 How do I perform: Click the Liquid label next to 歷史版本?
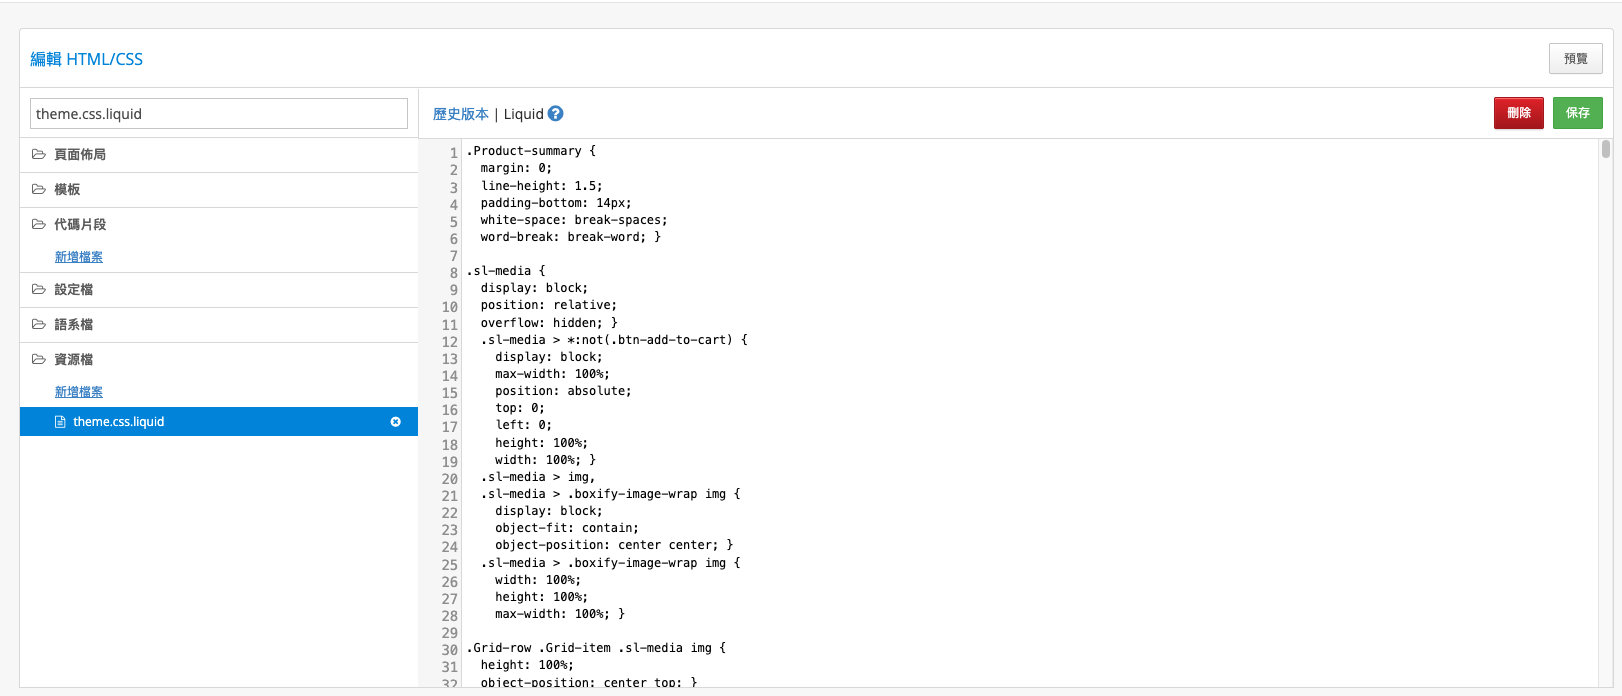[524, 114]
